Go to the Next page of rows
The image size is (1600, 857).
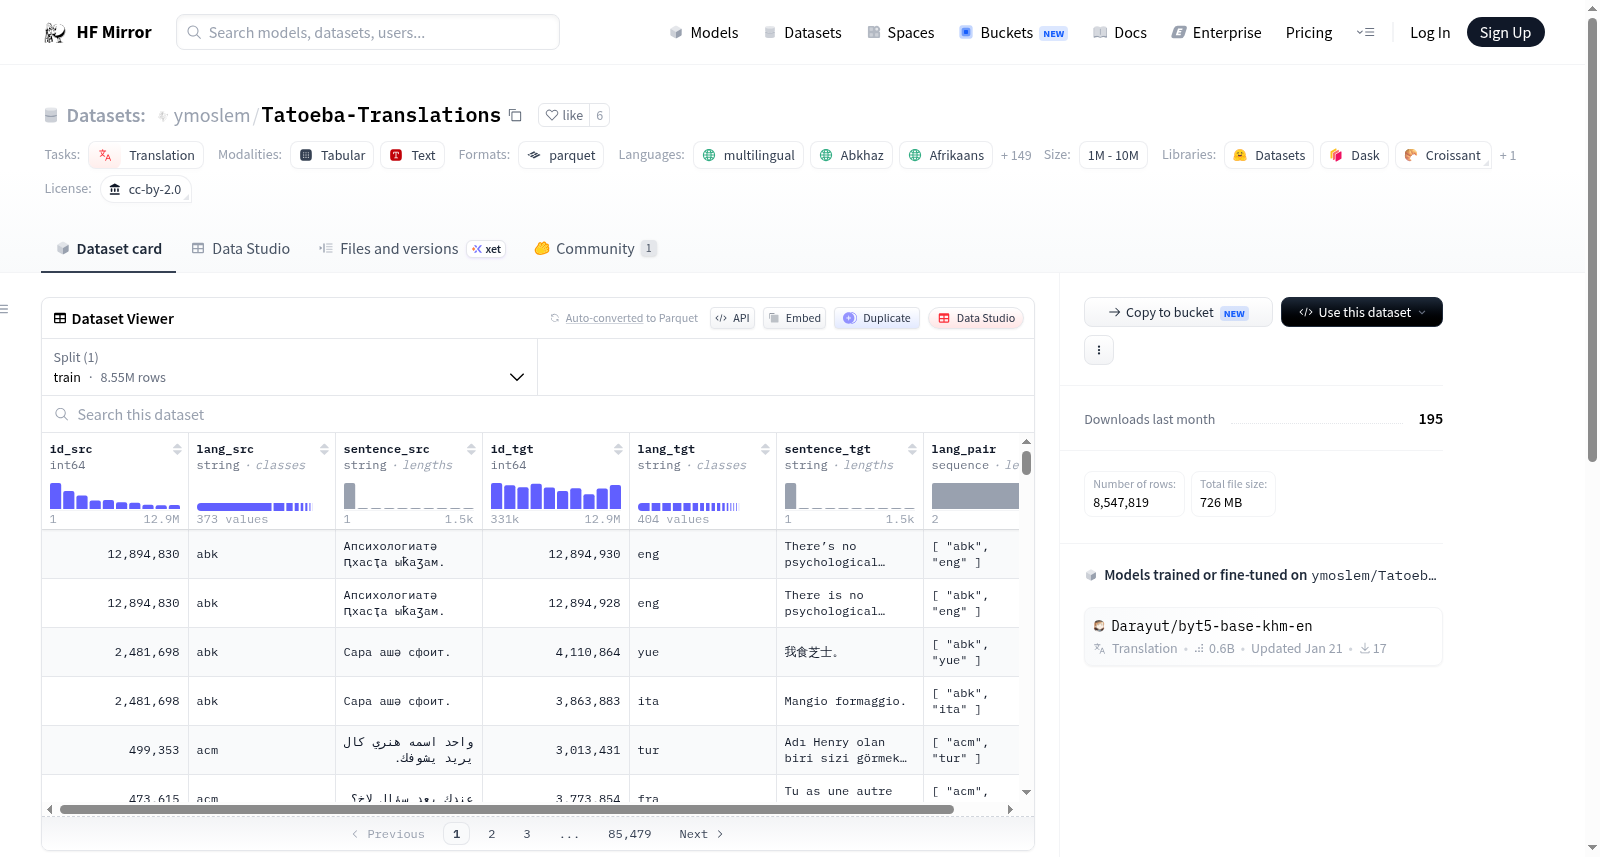click(701, 834)
